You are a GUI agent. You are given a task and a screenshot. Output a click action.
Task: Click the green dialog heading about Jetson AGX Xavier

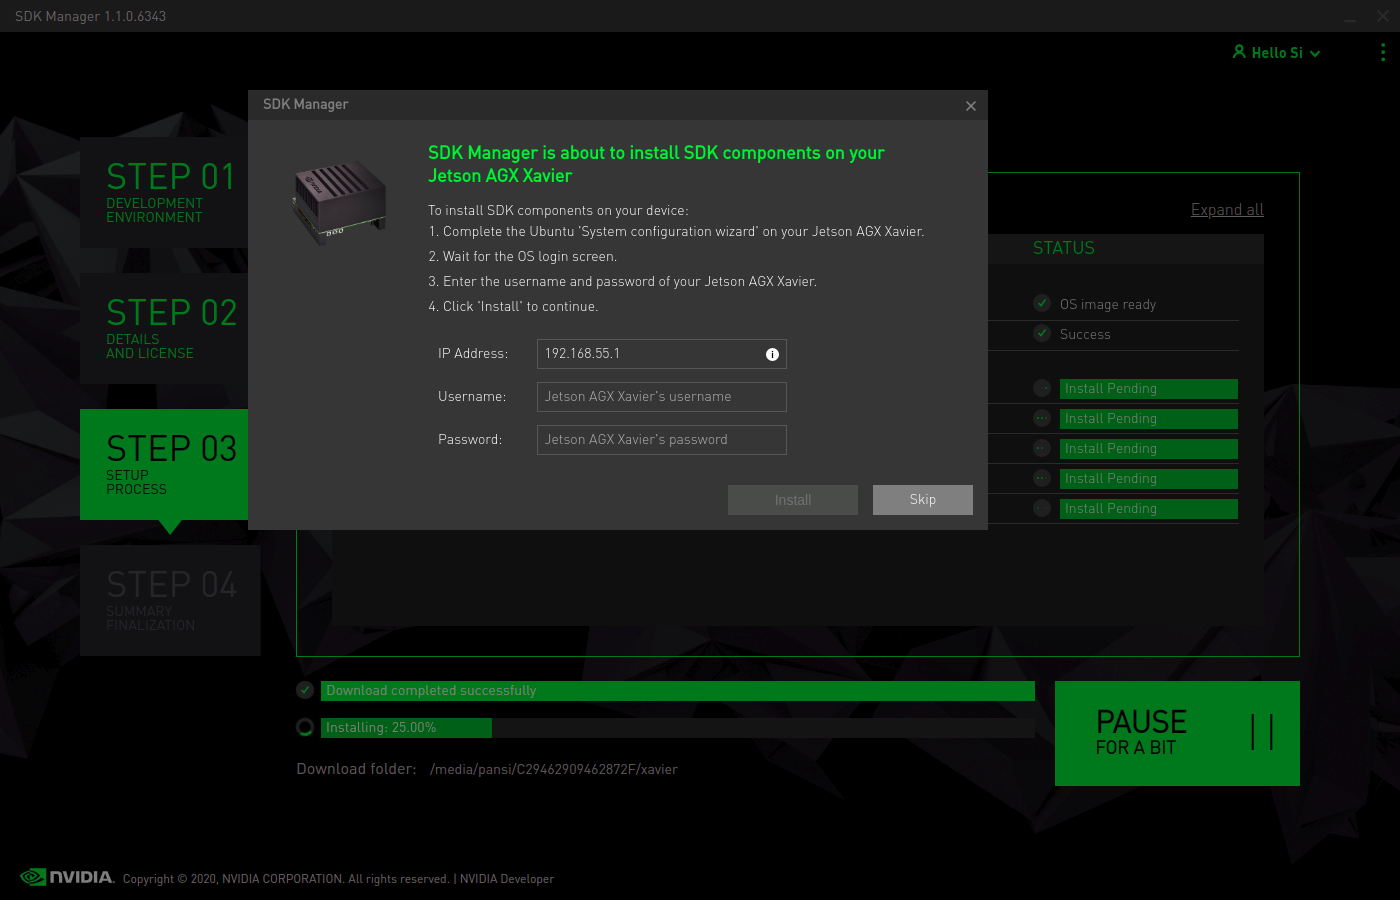tap(656, 164)
